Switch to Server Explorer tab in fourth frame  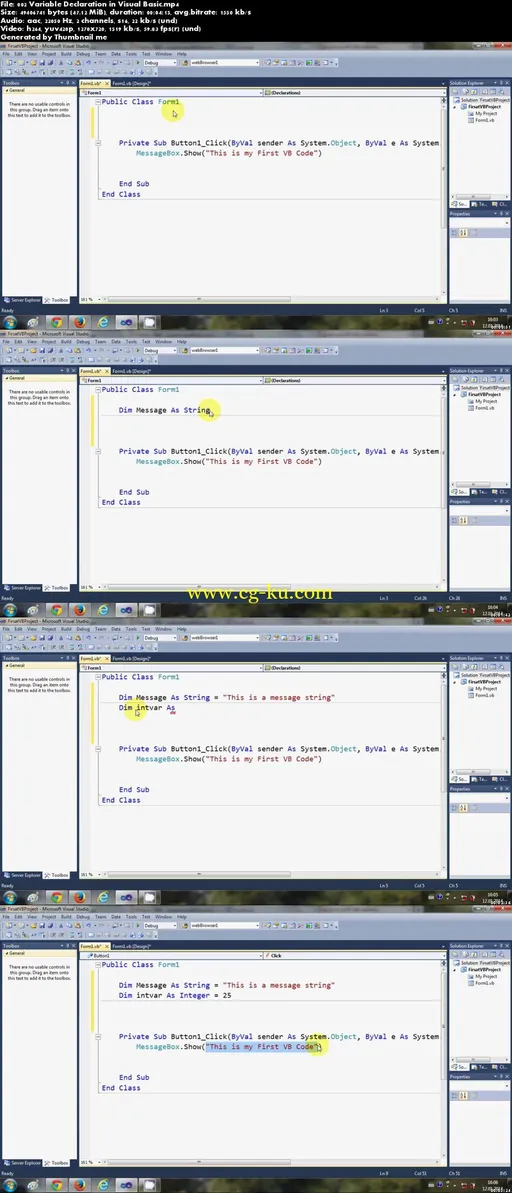[x=21, y=1163]
